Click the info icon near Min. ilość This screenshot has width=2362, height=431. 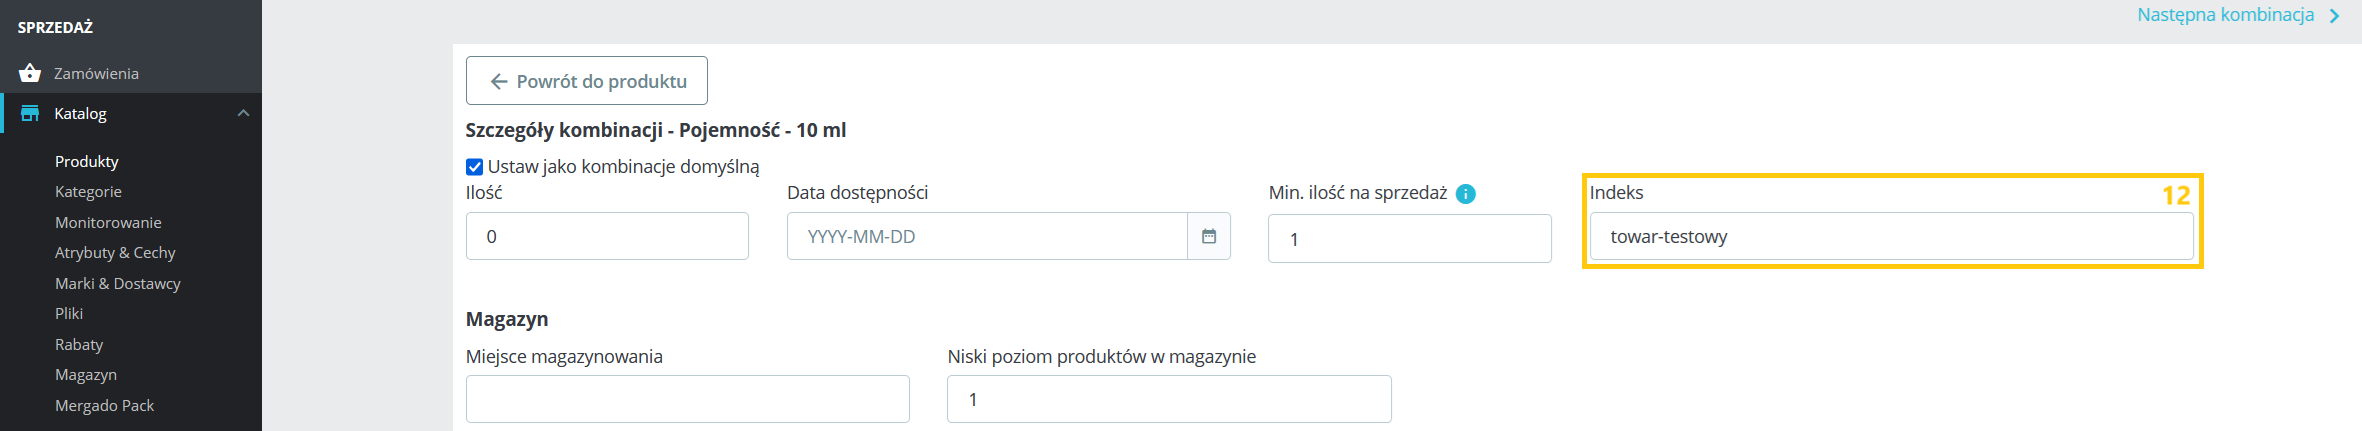[1466, 194]
